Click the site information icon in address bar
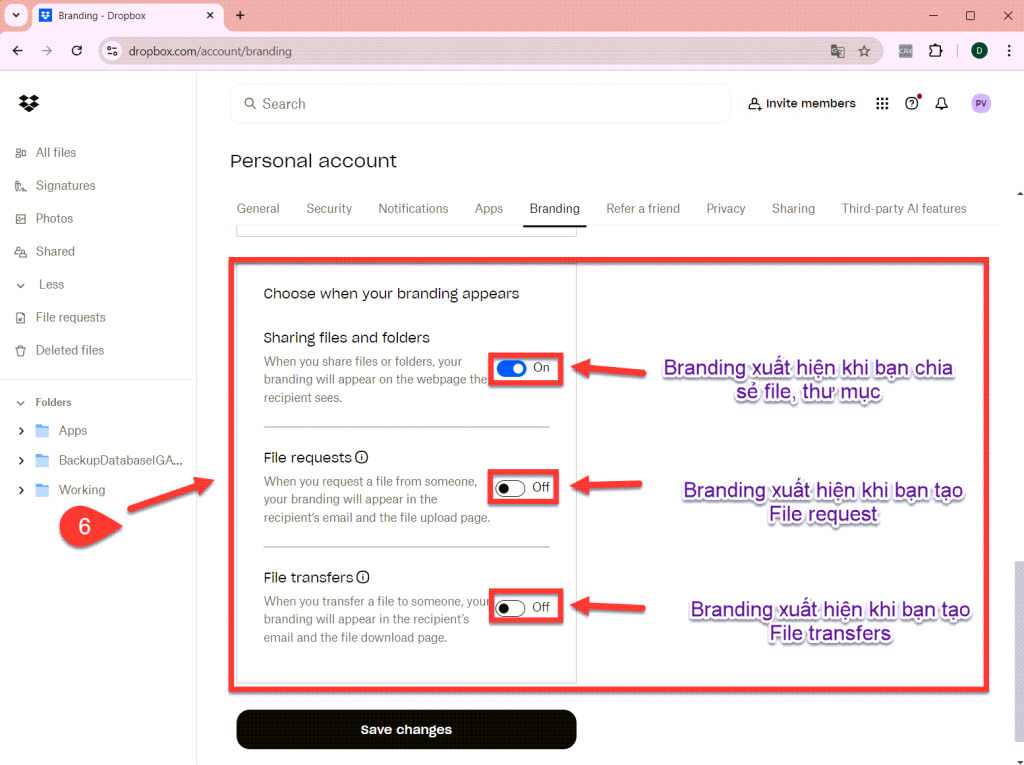This screenshot has height=765, width=1024. [112, 51]
